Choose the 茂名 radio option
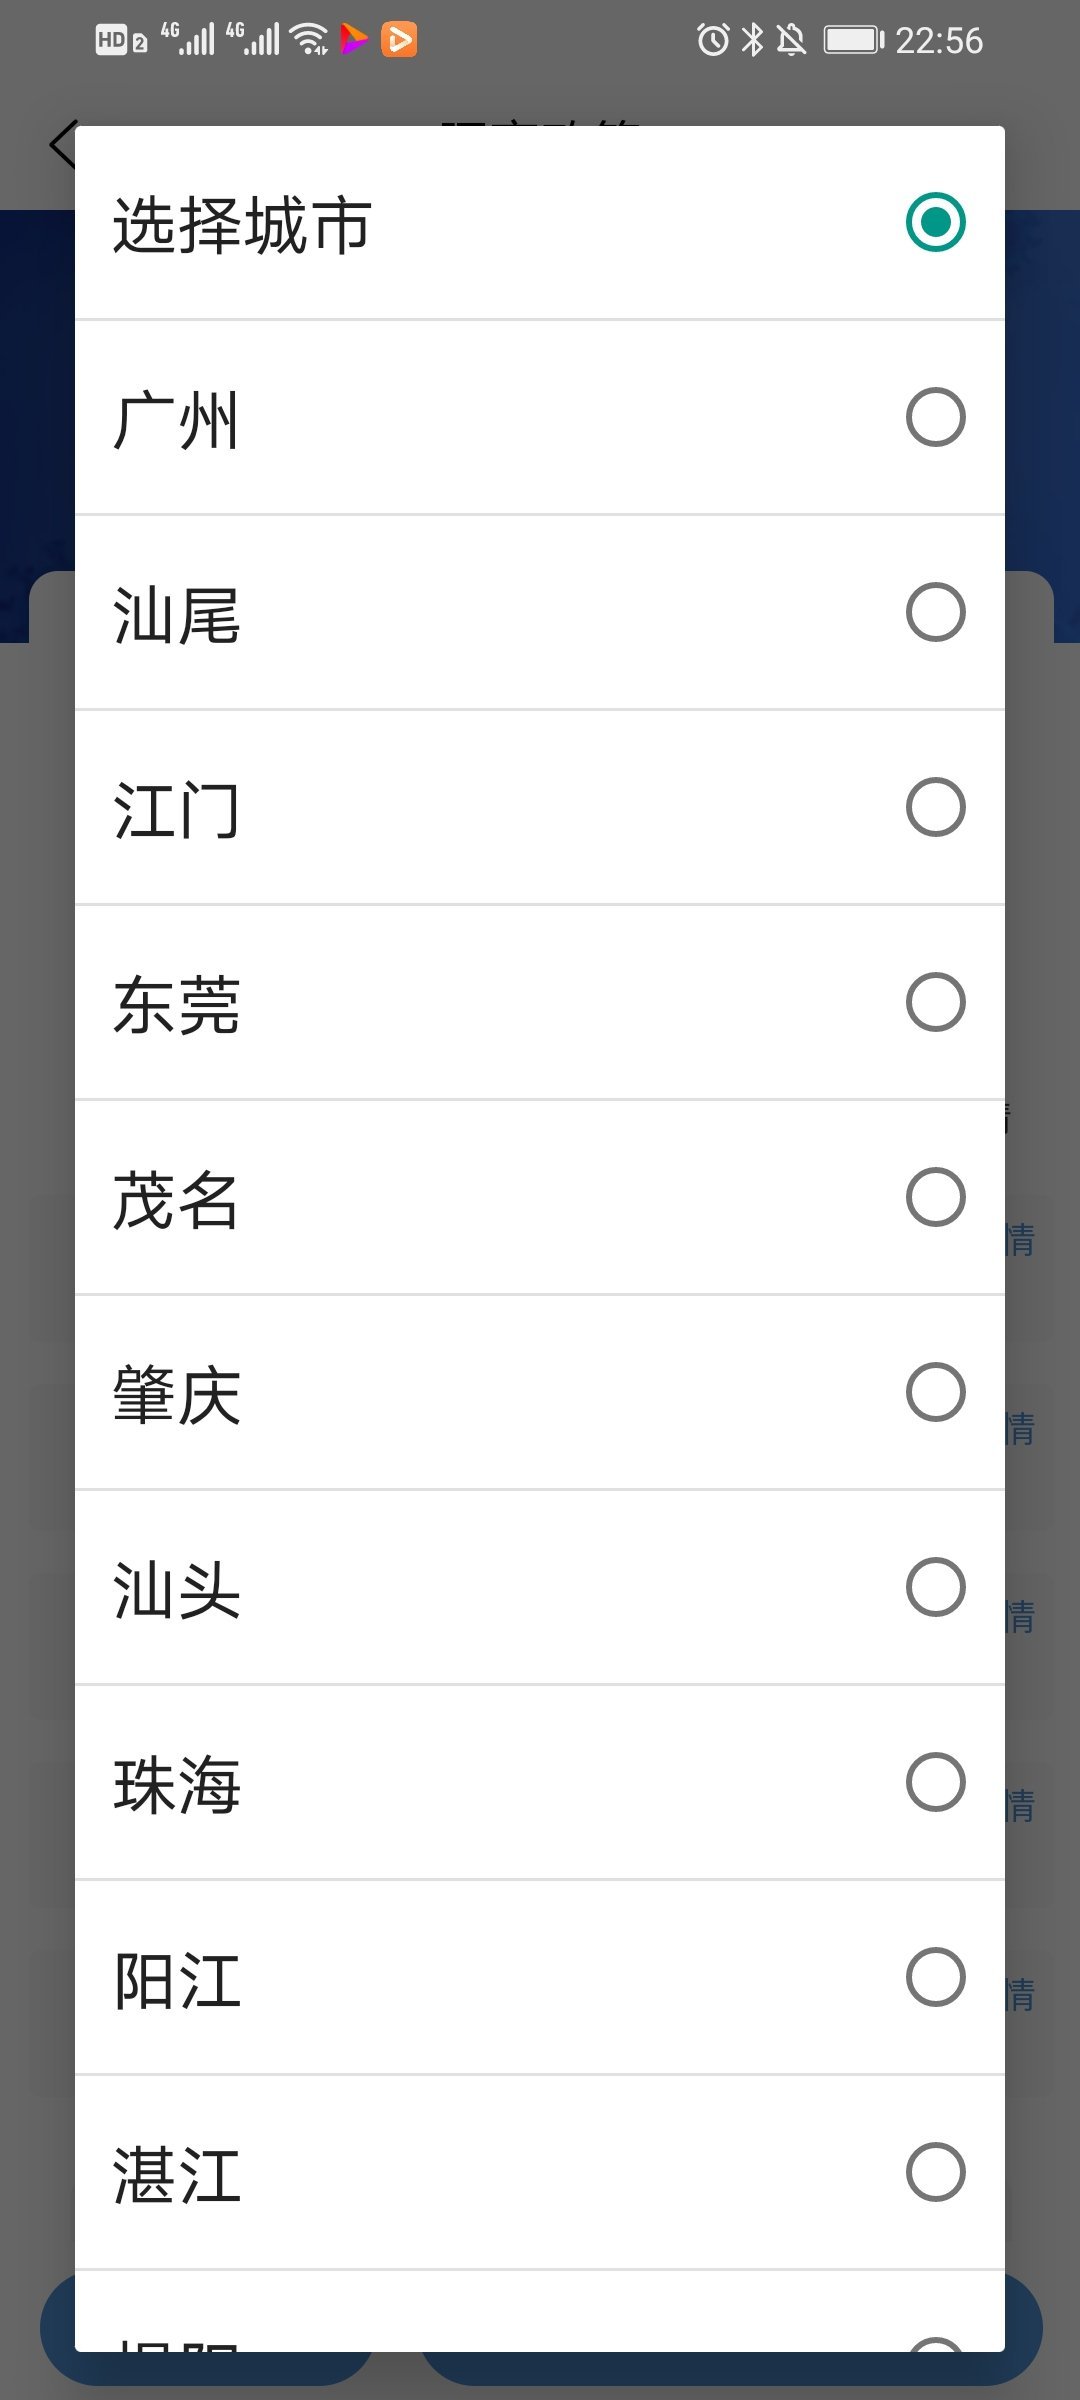The width and height of the screenshot is (1080, 2400). (935, 1197)
